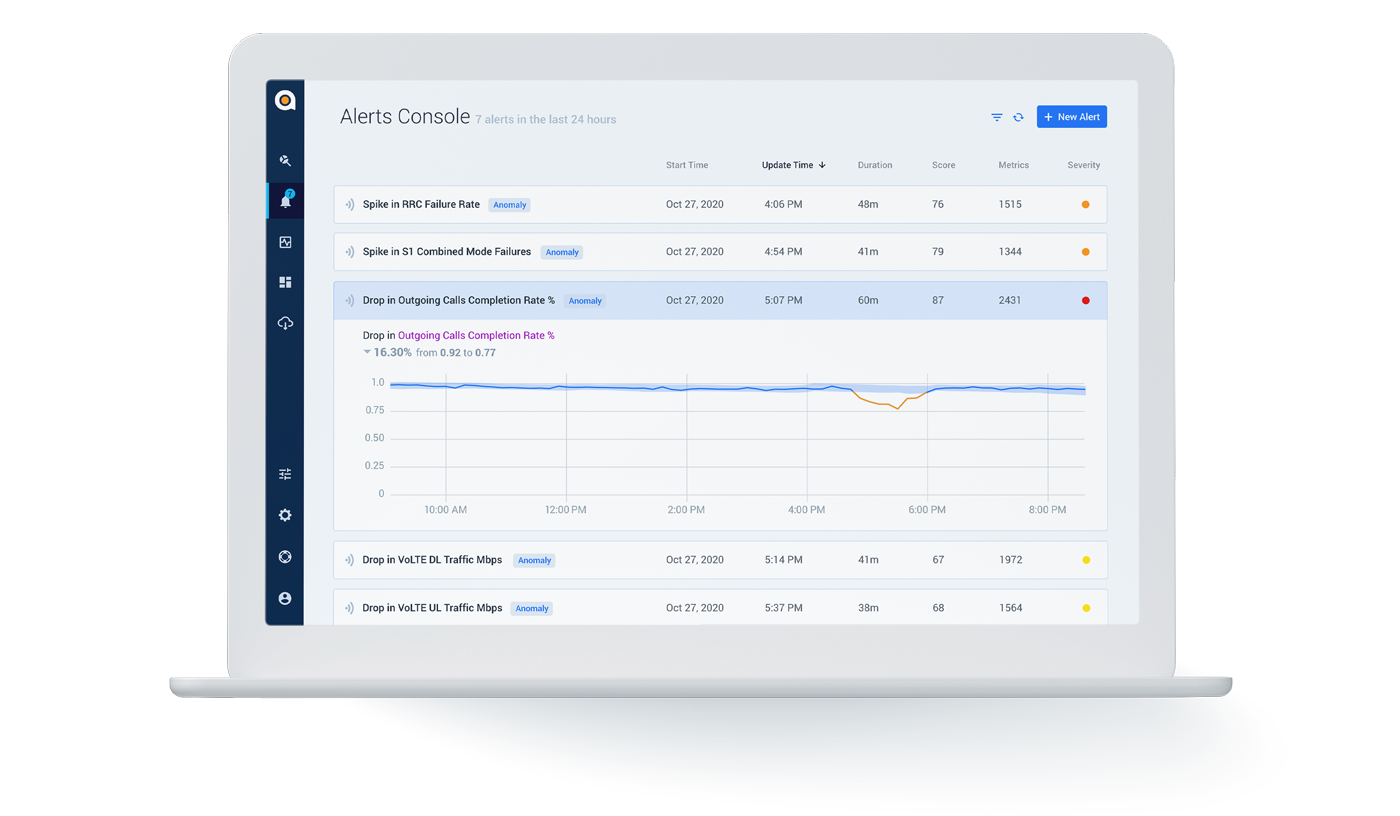The width and height of the screenshot is (1400, 816).
Task: Click Anomaly tag on VoLTE UL Traffic row
Action: [x=532, y=609]
